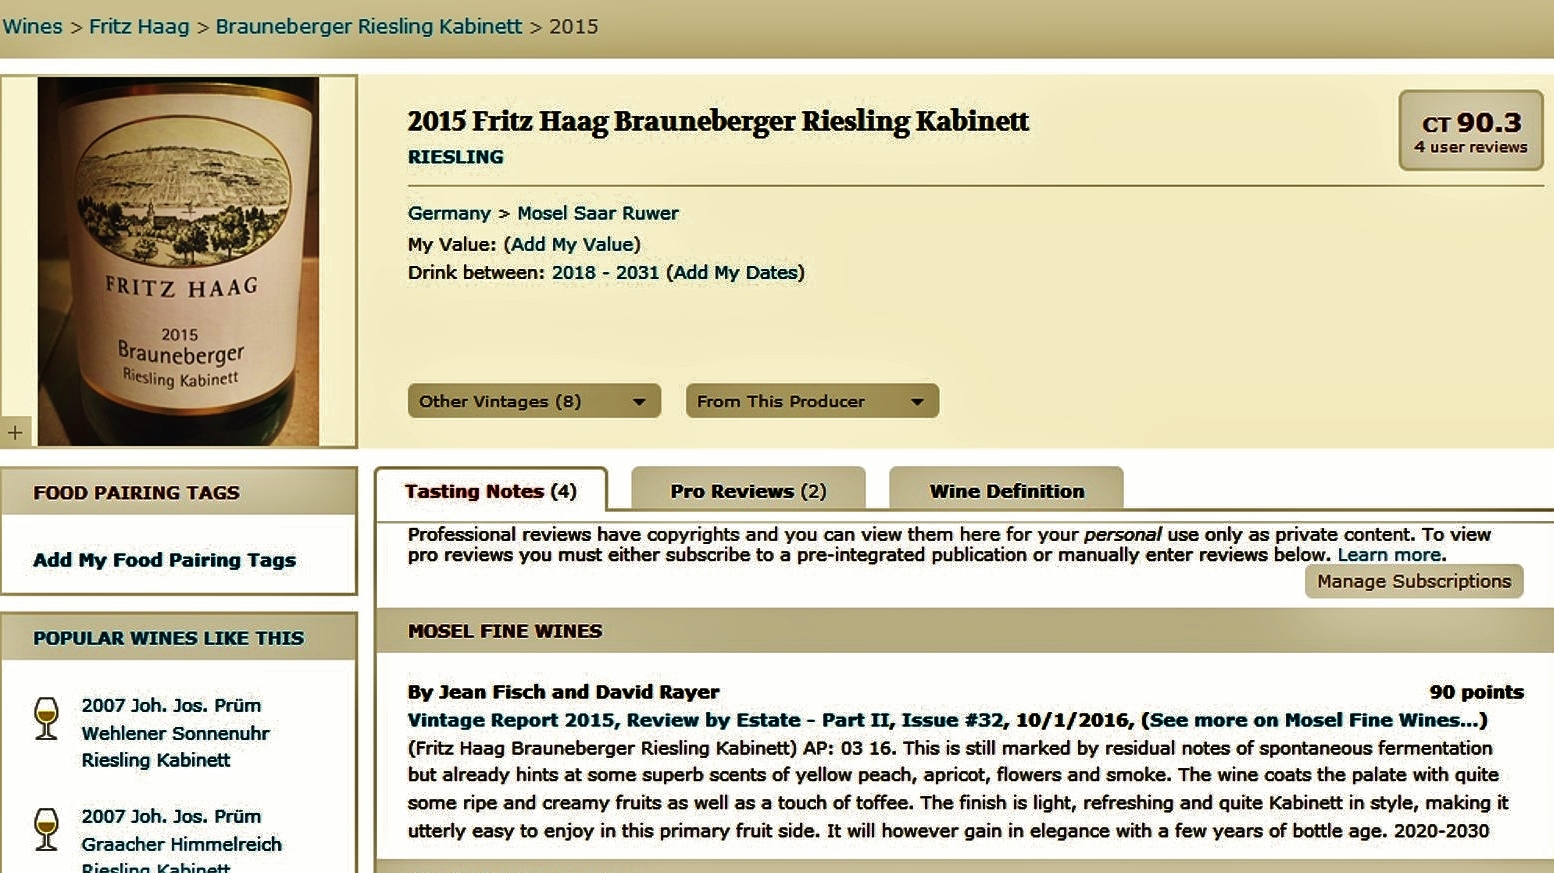Viewport: 1554px width, 873px height.
Task: Click the plus icon below bottle image
Action: 15,432
